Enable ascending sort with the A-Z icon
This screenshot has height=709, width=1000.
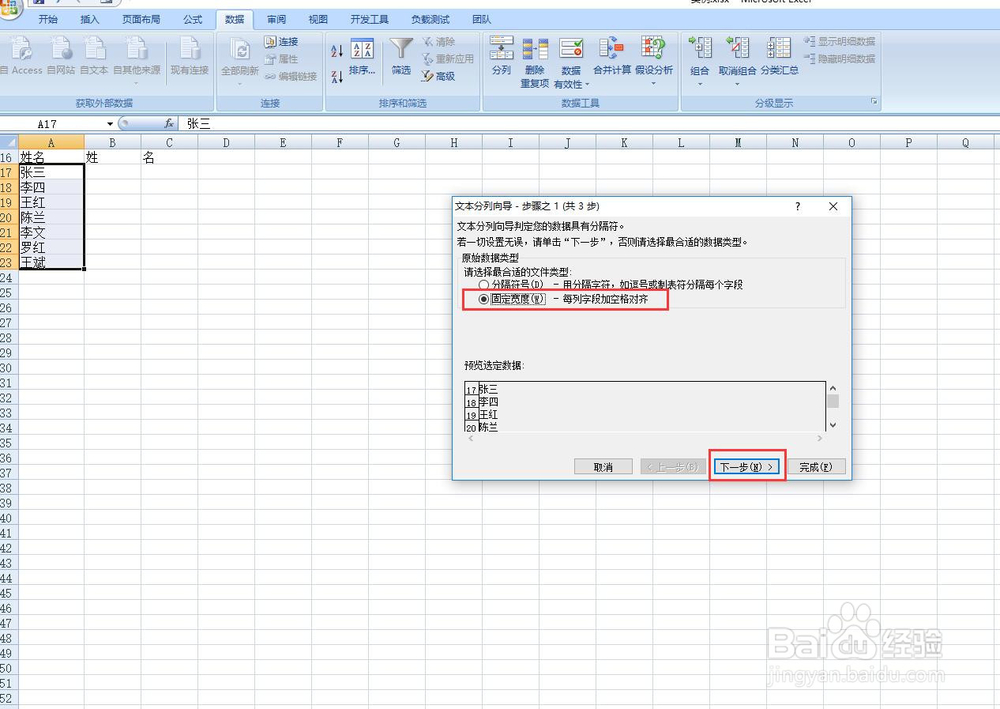[337, 50]
